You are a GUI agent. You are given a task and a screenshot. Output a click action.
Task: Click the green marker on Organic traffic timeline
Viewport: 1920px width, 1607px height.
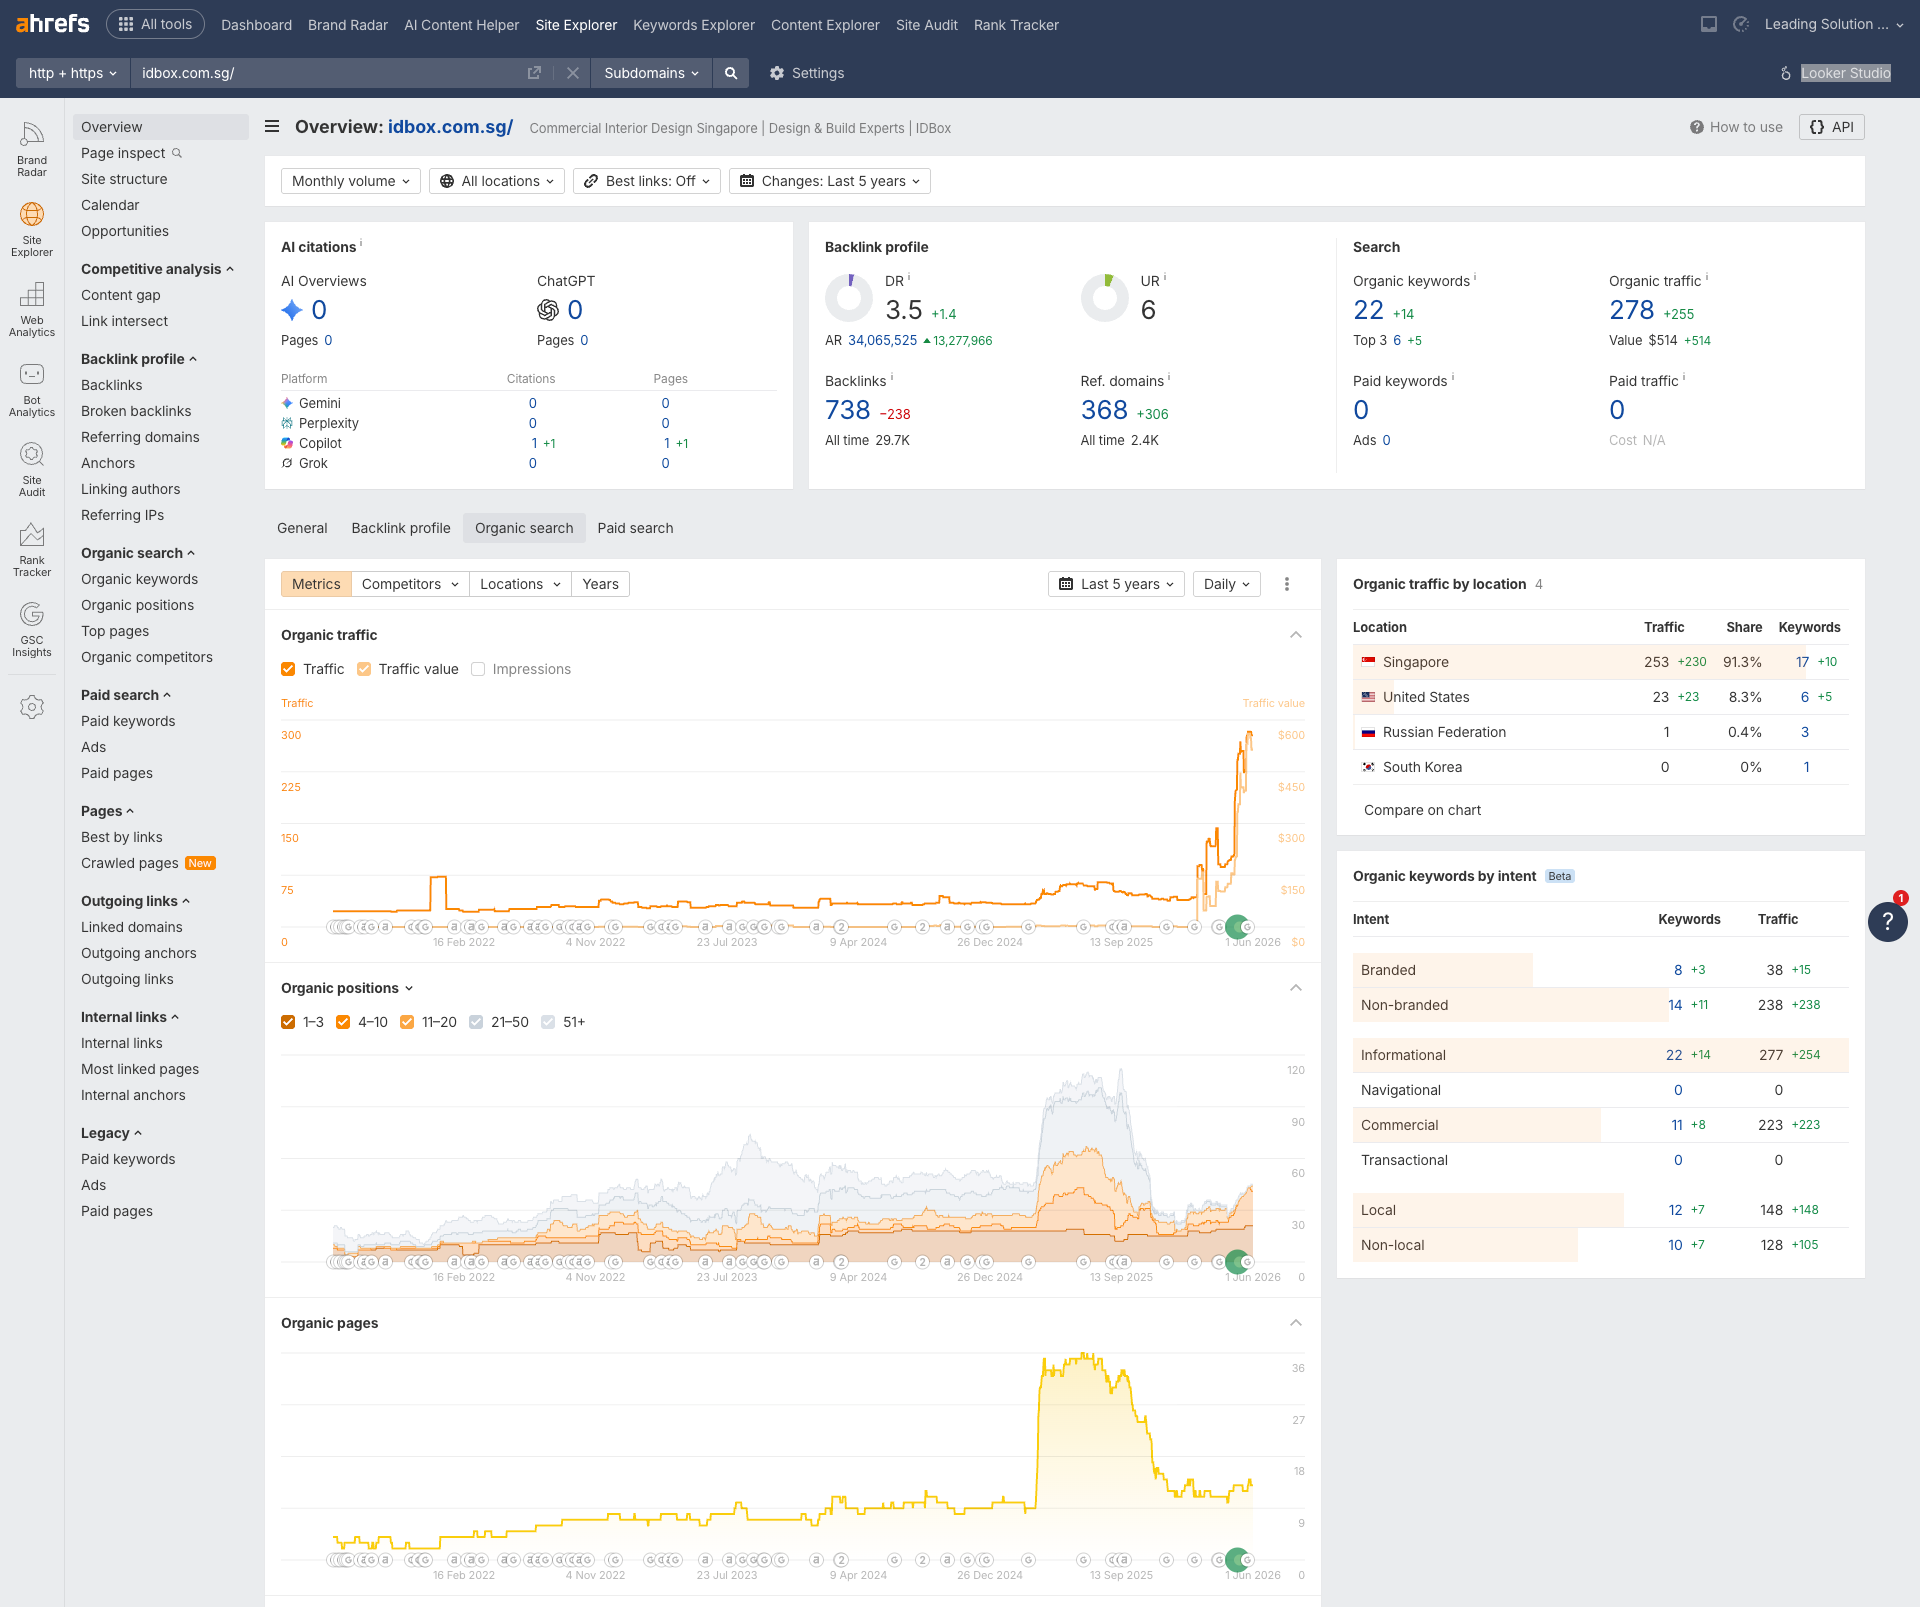(x=1237, y=926)
